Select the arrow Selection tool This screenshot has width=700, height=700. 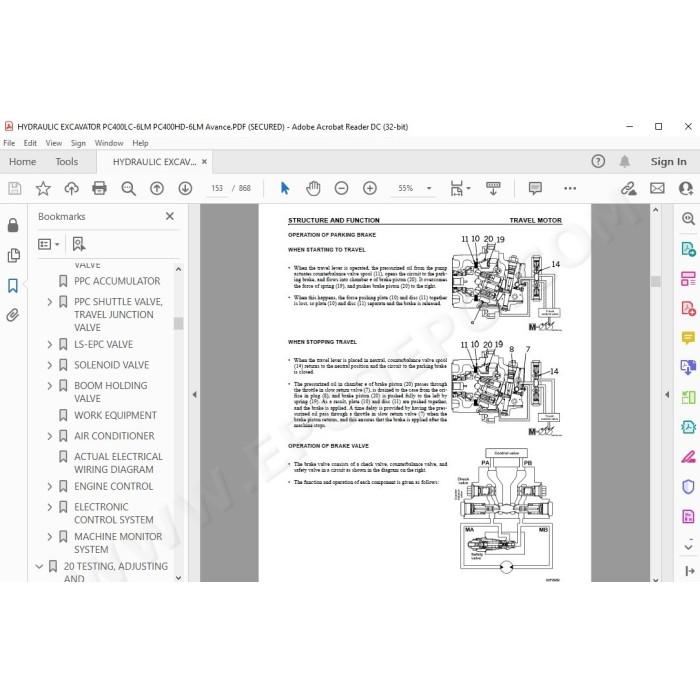[x=285, y=188]
